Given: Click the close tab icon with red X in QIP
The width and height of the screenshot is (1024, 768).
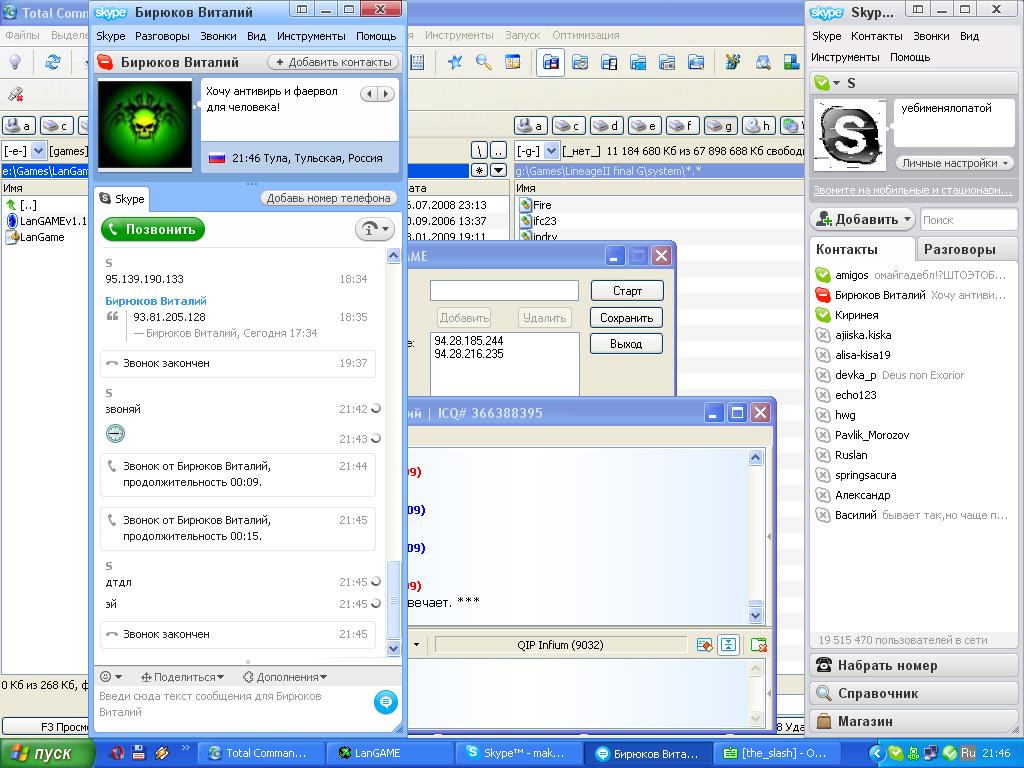Looking at the screenshot, I should (x=758, y=645).
